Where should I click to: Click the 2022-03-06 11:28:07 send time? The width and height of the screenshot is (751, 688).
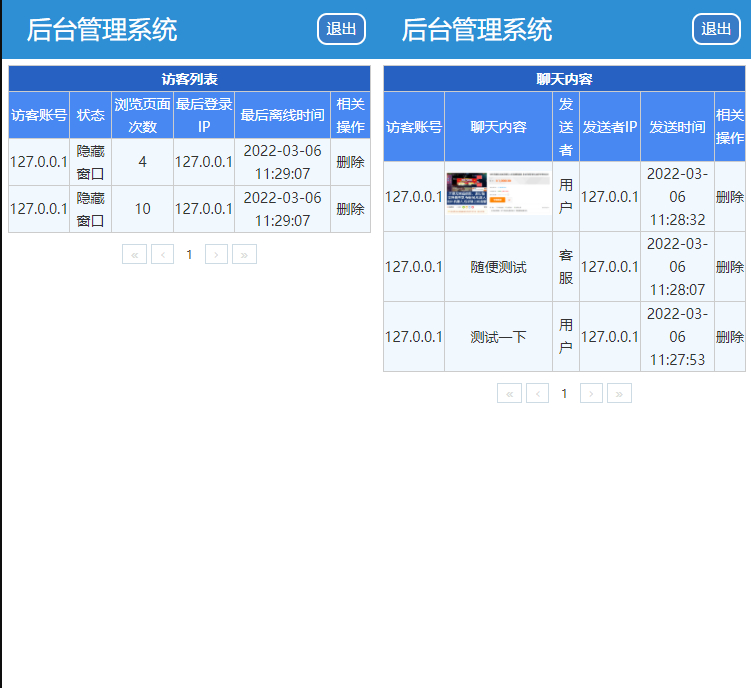coord(677,266)
